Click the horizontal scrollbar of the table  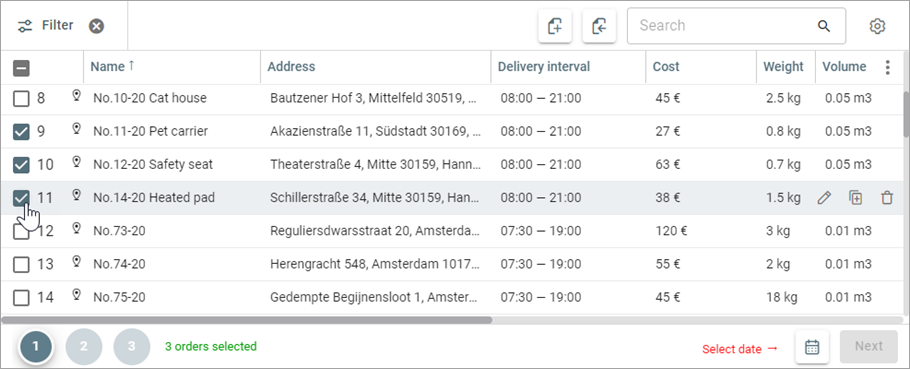[x=247, y=320]
